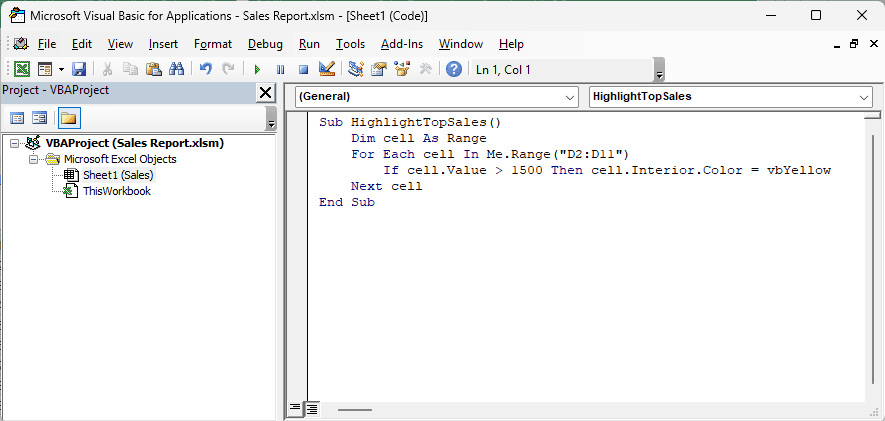
Task: Click the Break pause icon
Action: coord(281,69)
